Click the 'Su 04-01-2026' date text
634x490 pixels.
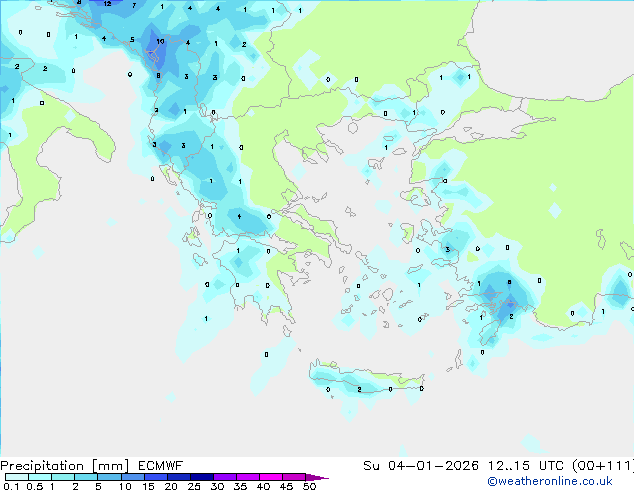click(421, 466)
